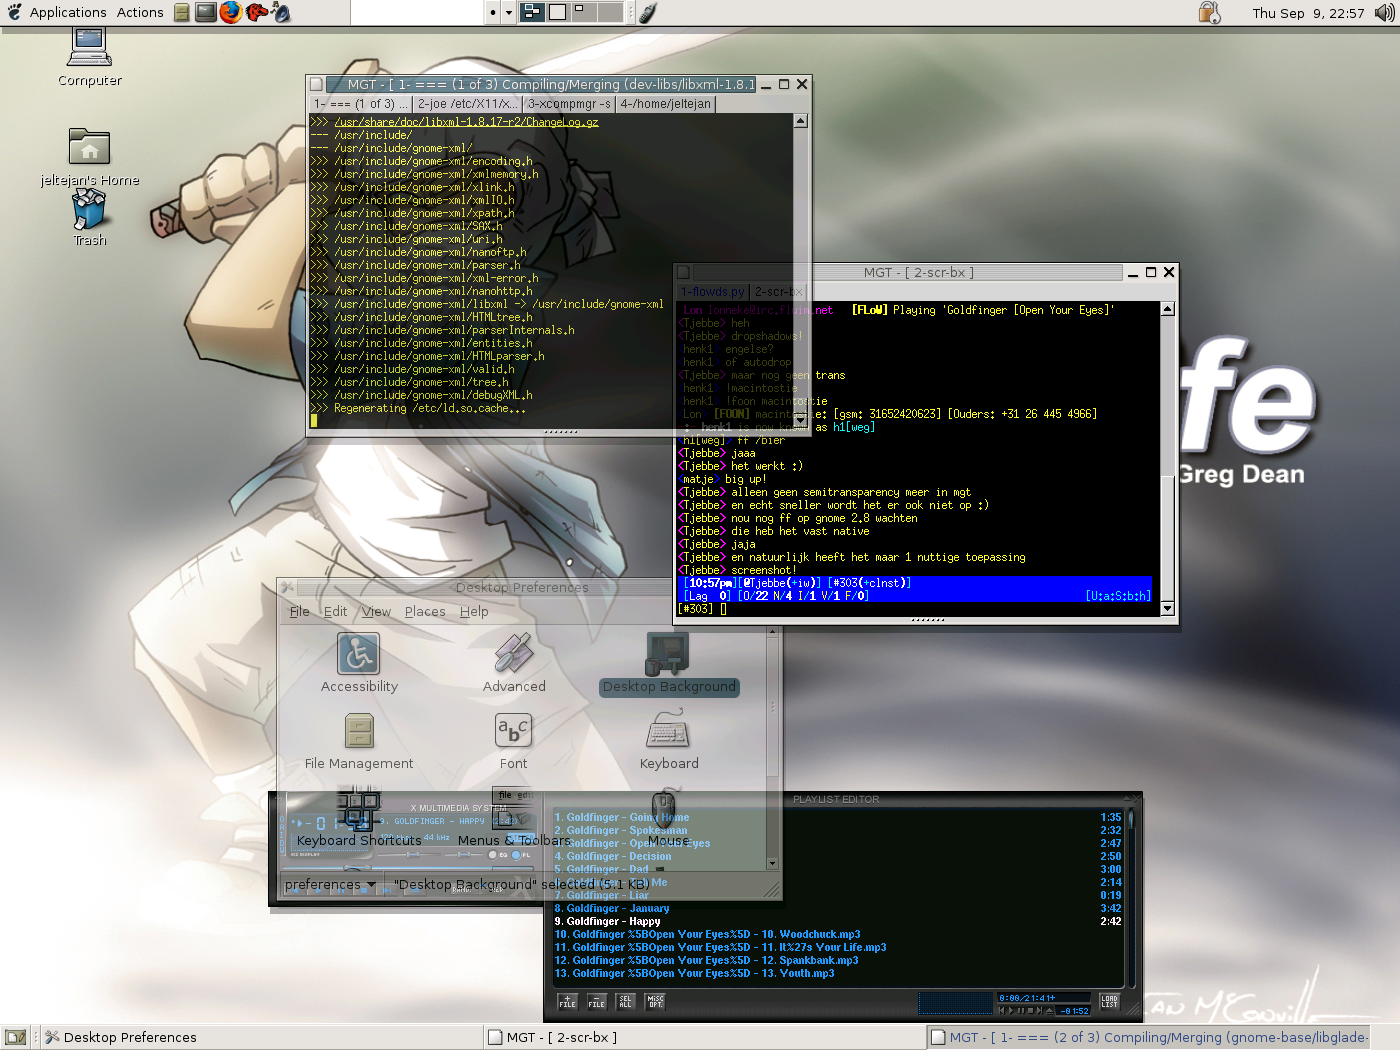The height and width of the screenshot is (1050, 1400).
Task: Click the padlock keyring icon in top panel
Action: click(1210, 12)
